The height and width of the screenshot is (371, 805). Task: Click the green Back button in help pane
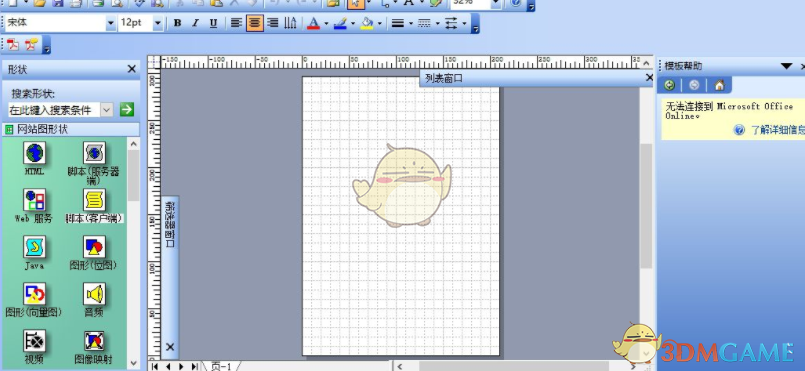tap(669, 85)
